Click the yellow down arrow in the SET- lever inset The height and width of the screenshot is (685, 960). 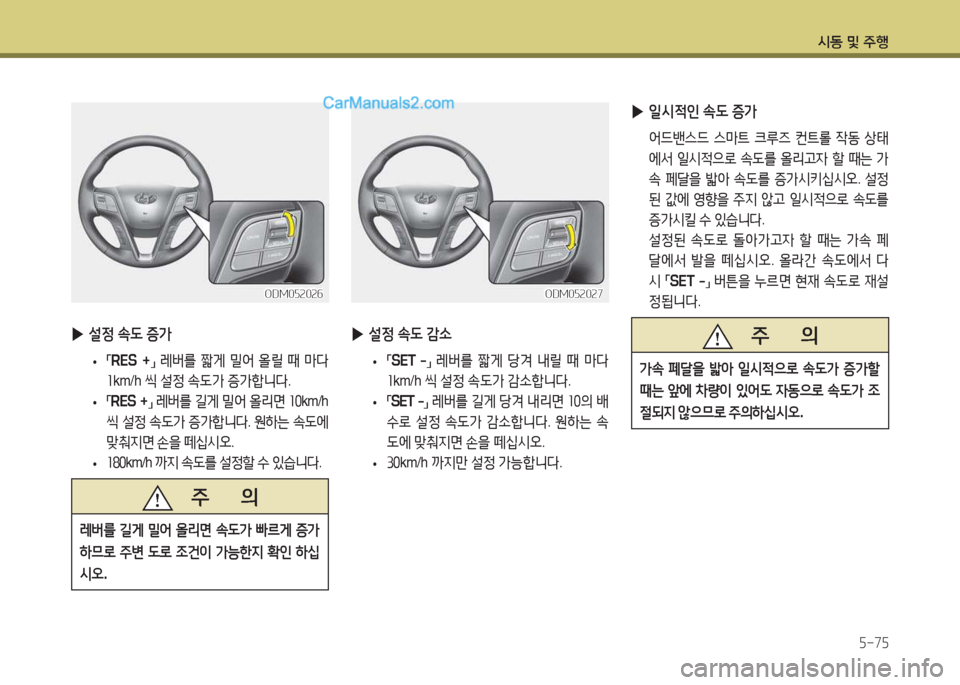pyautogui.click(x=571, y=237)
